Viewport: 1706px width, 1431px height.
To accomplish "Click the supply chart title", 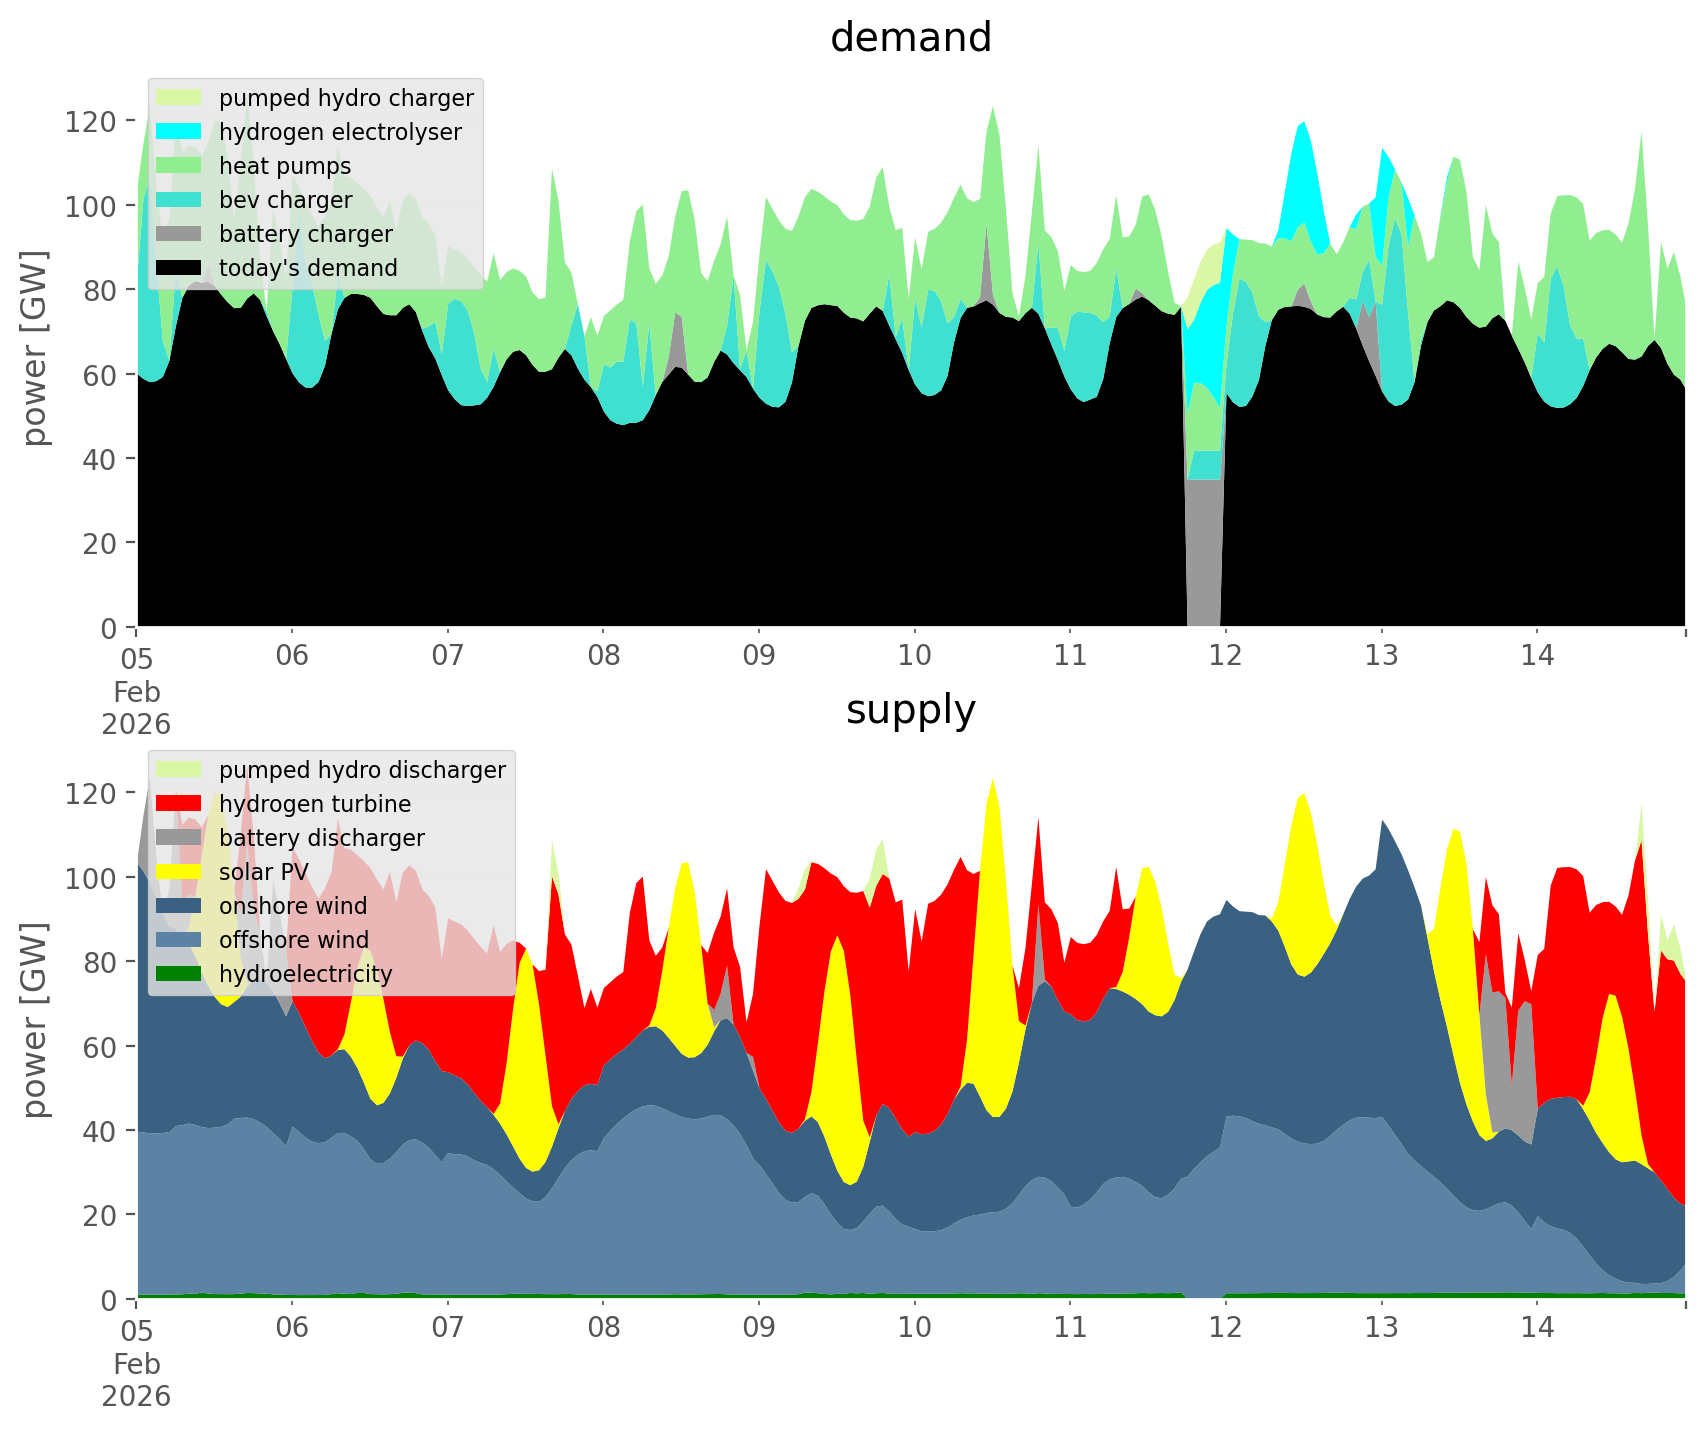I will [x=910, y=710].
